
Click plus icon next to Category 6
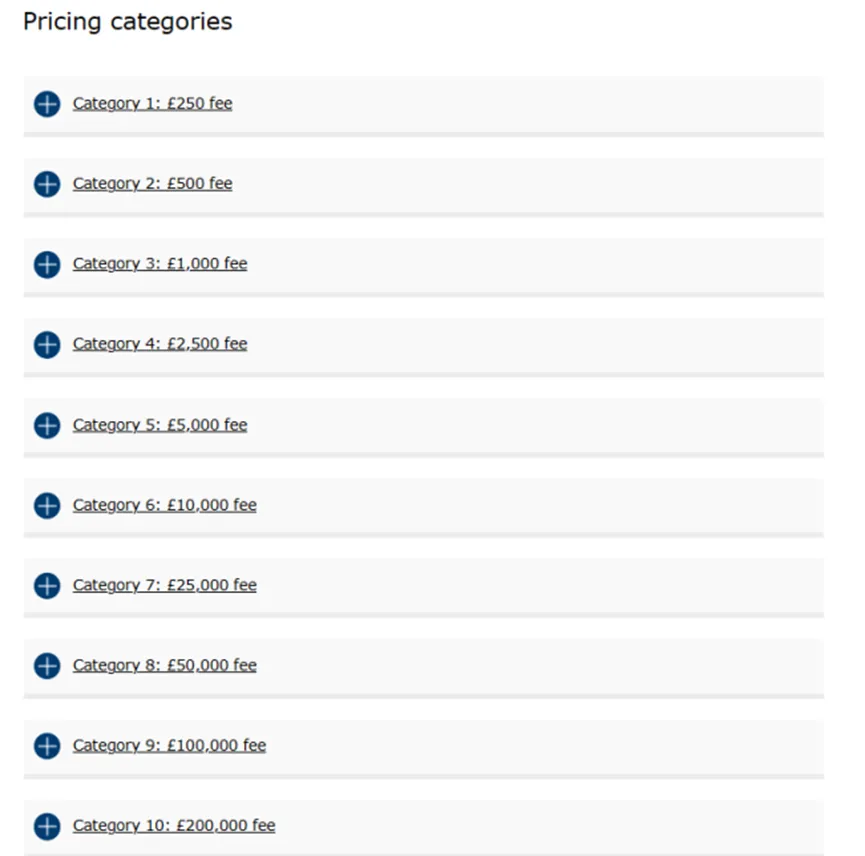coord(47,506)
